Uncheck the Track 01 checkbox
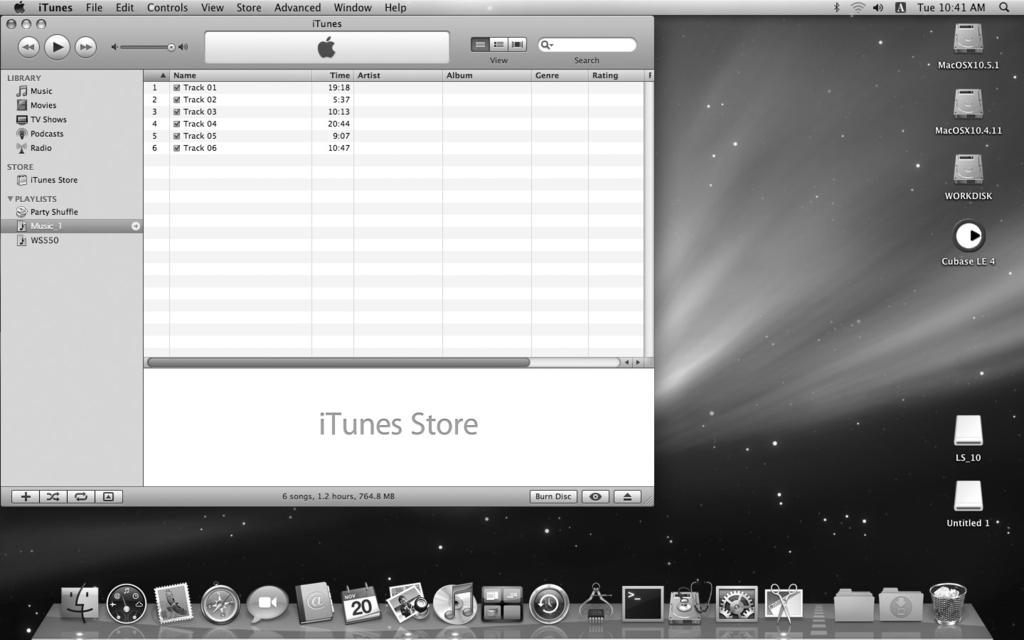This screenshot has width=1024, height=640. (x=177, y=88)
